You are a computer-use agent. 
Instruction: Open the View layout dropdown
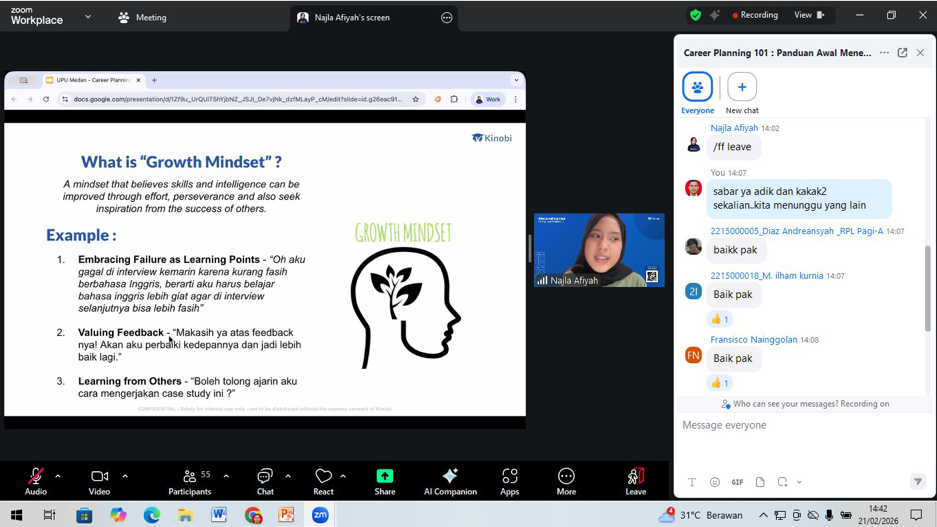[x=808, y=16]
